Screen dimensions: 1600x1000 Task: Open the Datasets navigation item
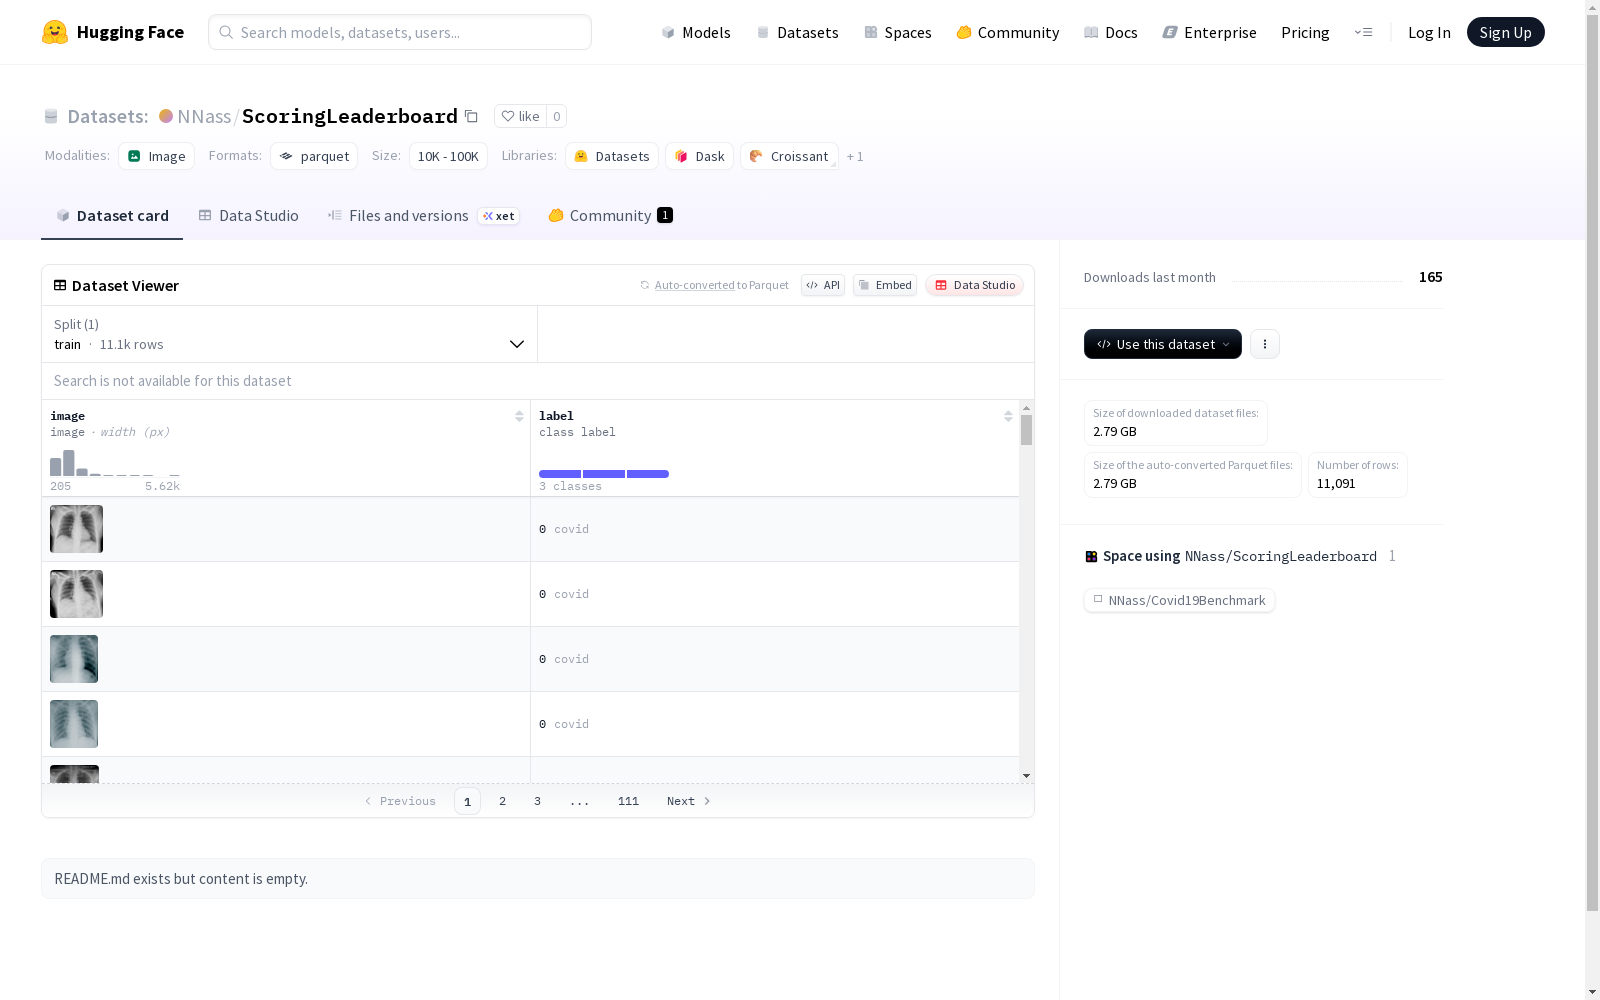pos(797,32)
